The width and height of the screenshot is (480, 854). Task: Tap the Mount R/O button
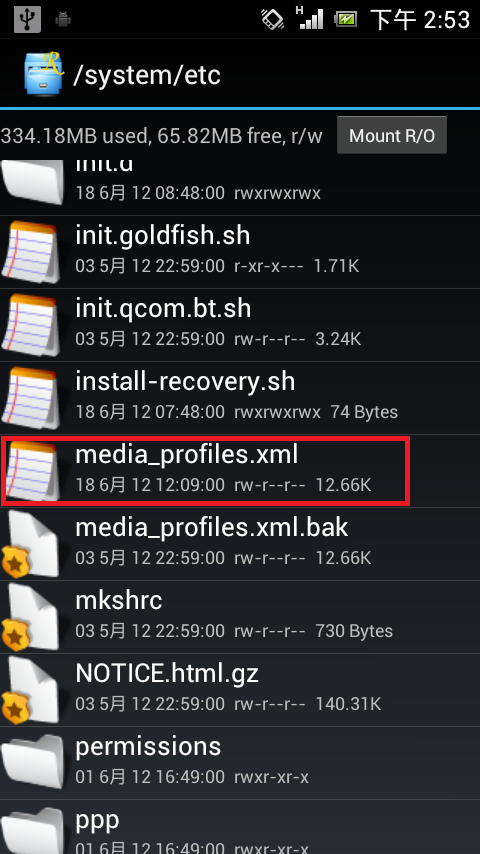(x=392, y=135)
